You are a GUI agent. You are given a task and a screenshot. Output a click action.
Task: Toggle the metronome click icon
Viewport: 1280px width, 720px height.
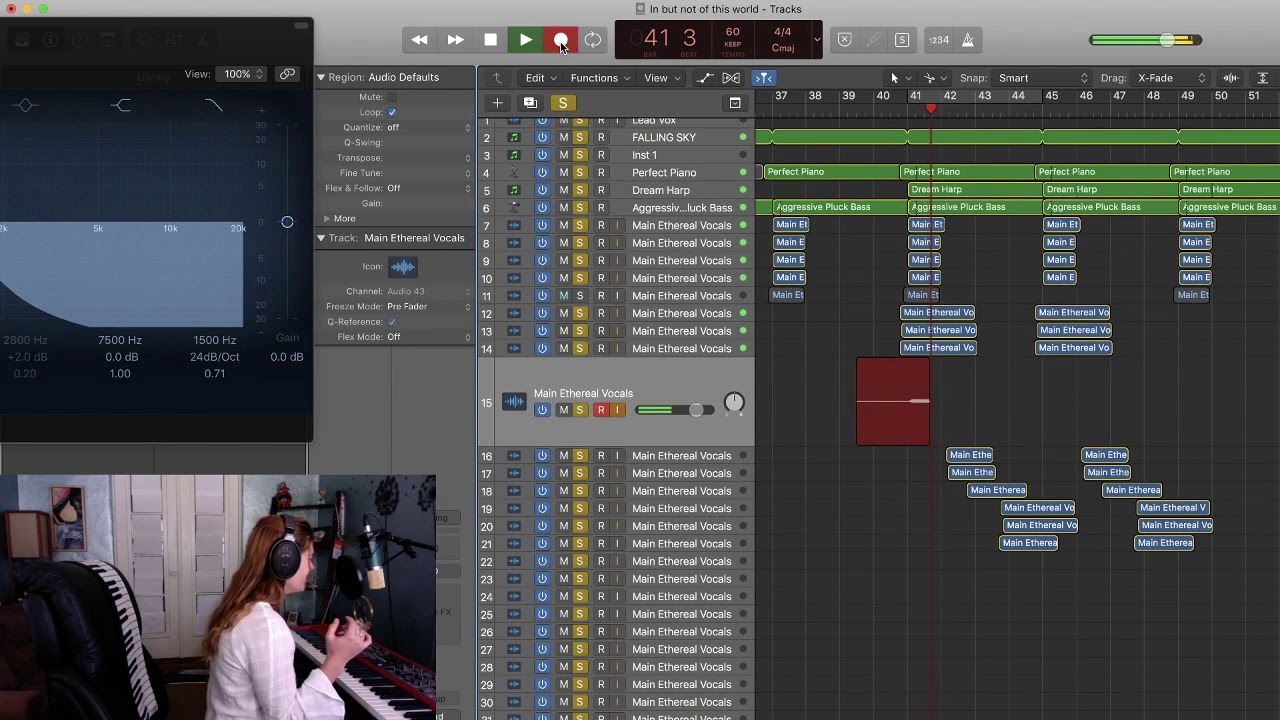967,40
